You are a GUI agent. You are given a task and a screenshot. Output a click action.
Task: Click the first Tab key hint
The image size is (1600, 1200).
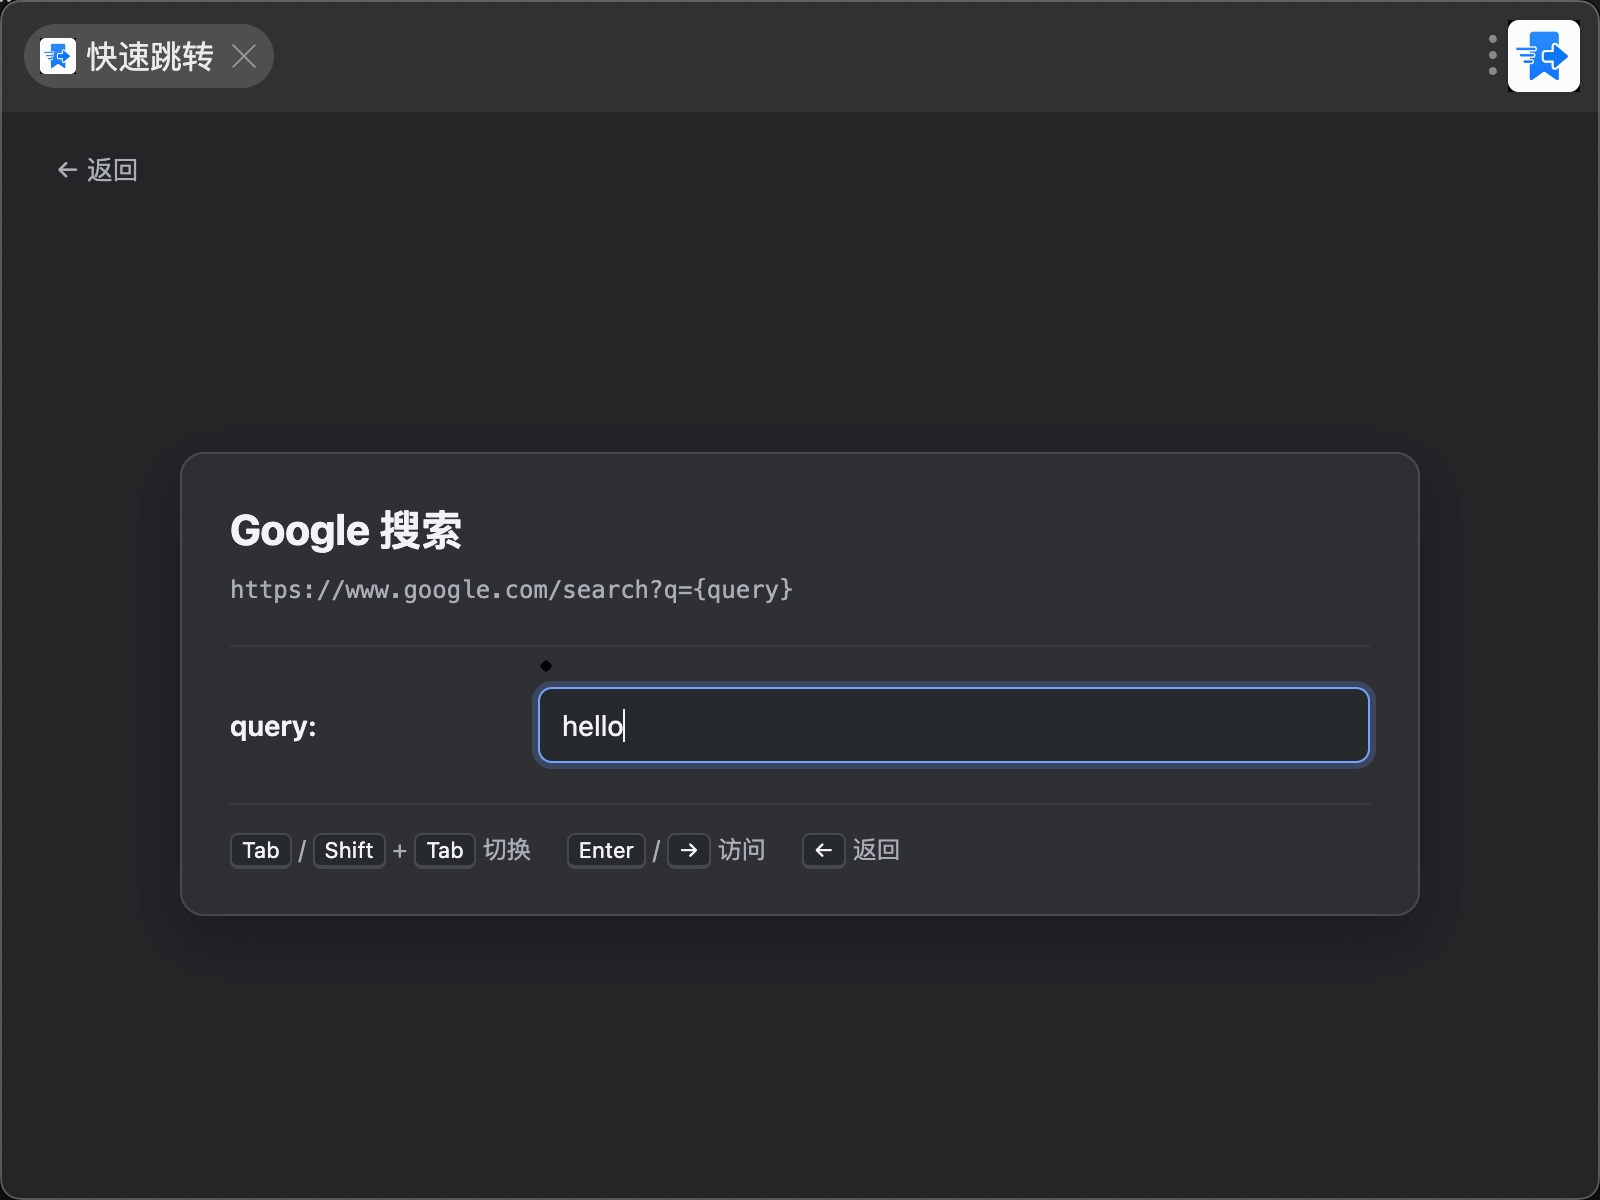(261, 851)
